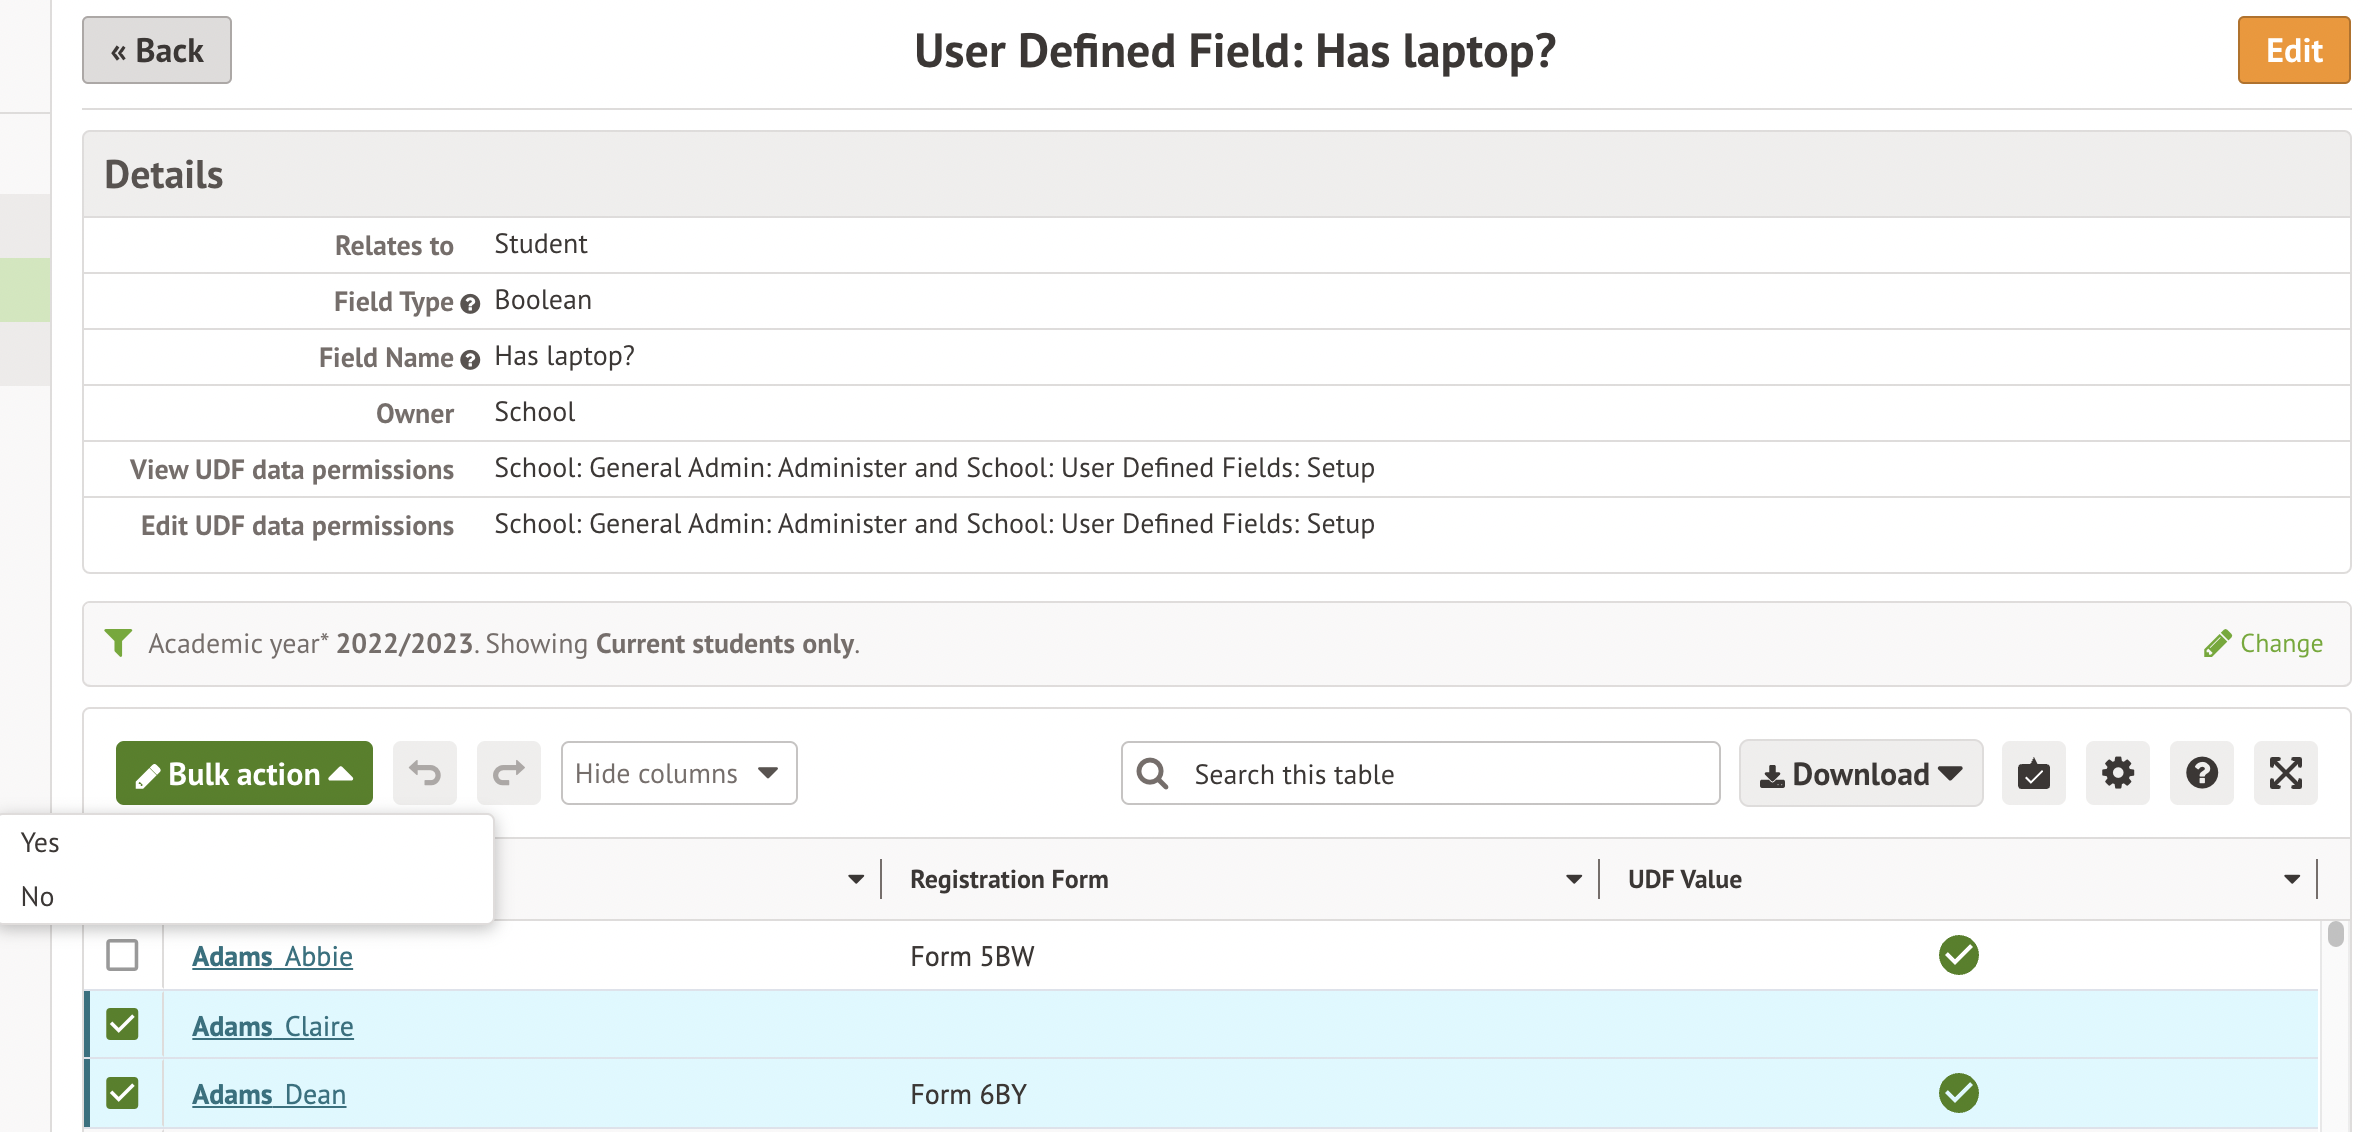
Task: Choose No from the bulk action menu
Action: point(38,897)
